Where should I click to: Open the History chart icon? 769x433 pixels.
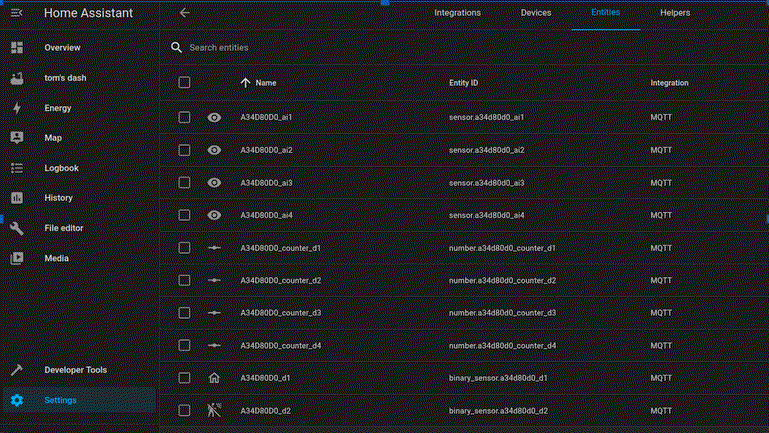[17, 198]
